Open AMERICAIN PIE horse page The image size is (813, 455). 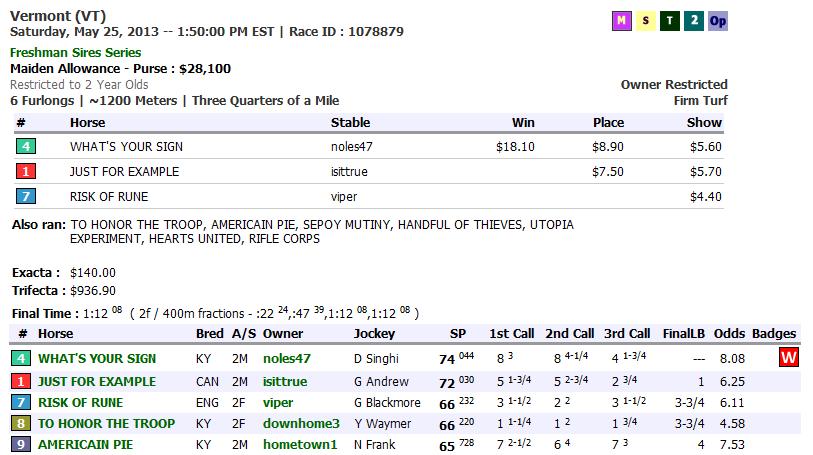pos(85,444)
